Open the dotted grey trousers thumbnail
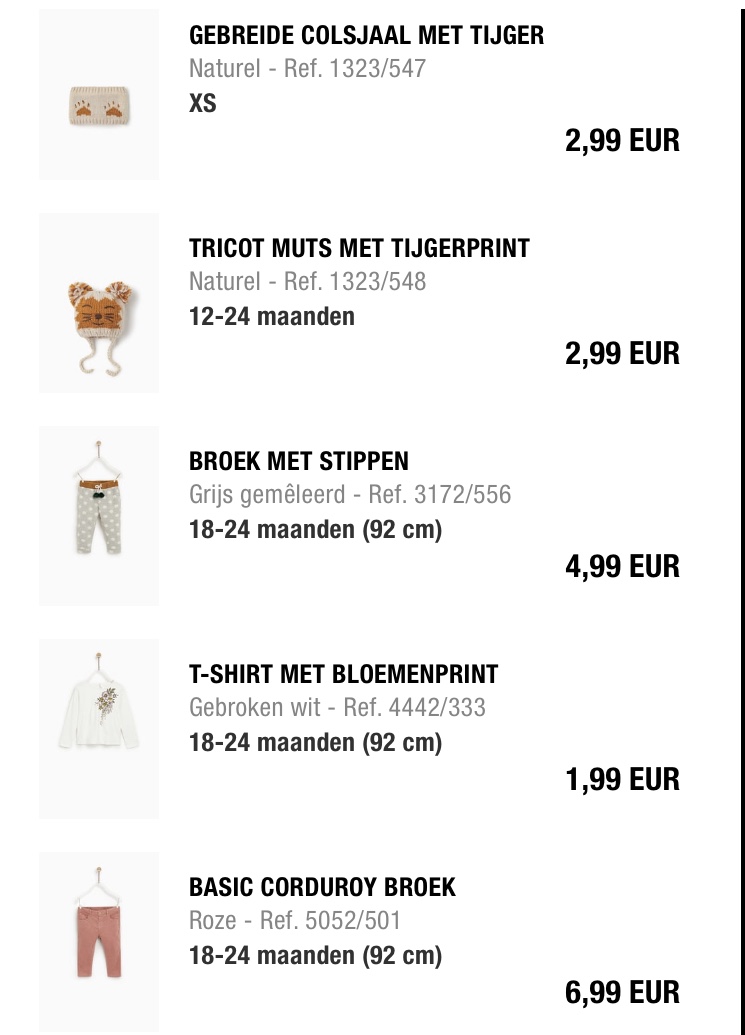The image size is (745, 1035). (99, 516)
